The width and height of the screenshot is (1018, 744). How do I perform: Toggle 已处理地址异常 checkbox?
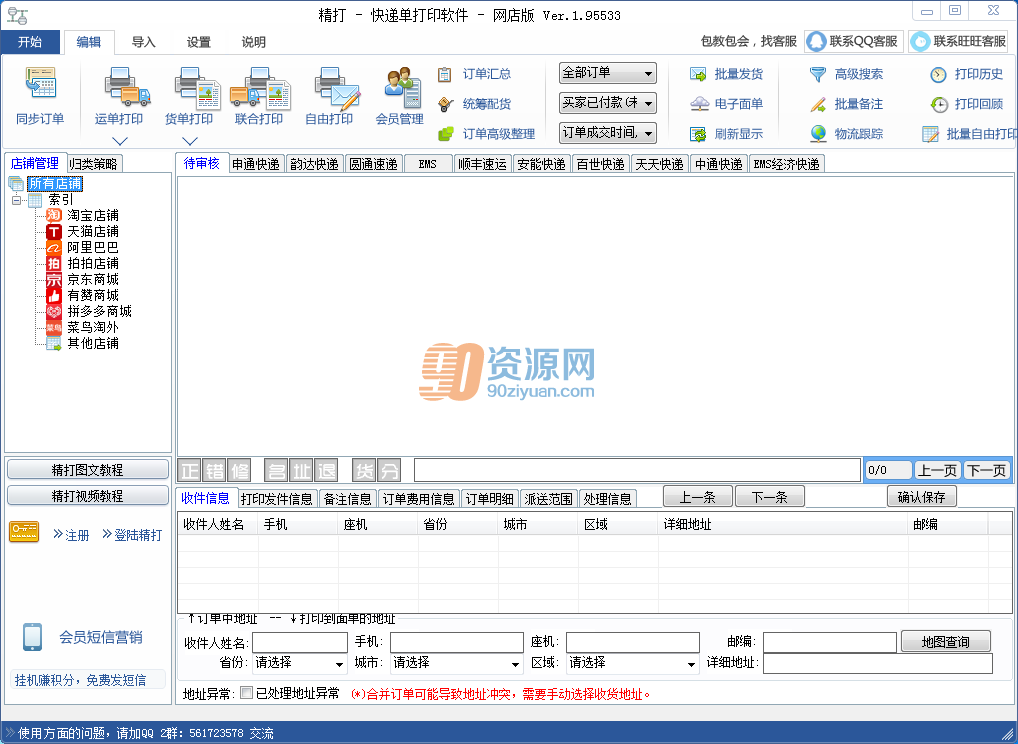click(x=246, y=693)
